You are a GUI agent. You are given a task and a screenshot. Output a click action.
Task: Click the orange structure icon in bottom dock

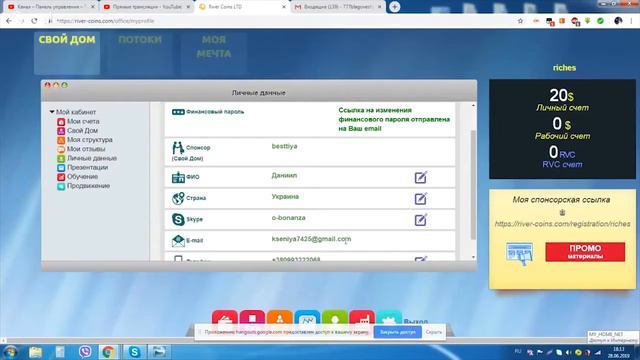tap(280, 318)
